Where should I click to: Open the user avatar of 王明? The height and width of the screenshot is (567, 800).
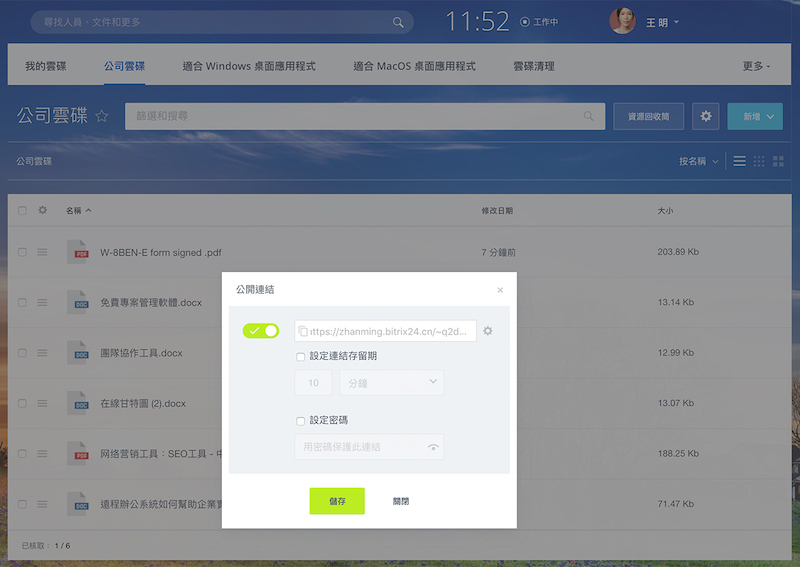pos(622,21)
